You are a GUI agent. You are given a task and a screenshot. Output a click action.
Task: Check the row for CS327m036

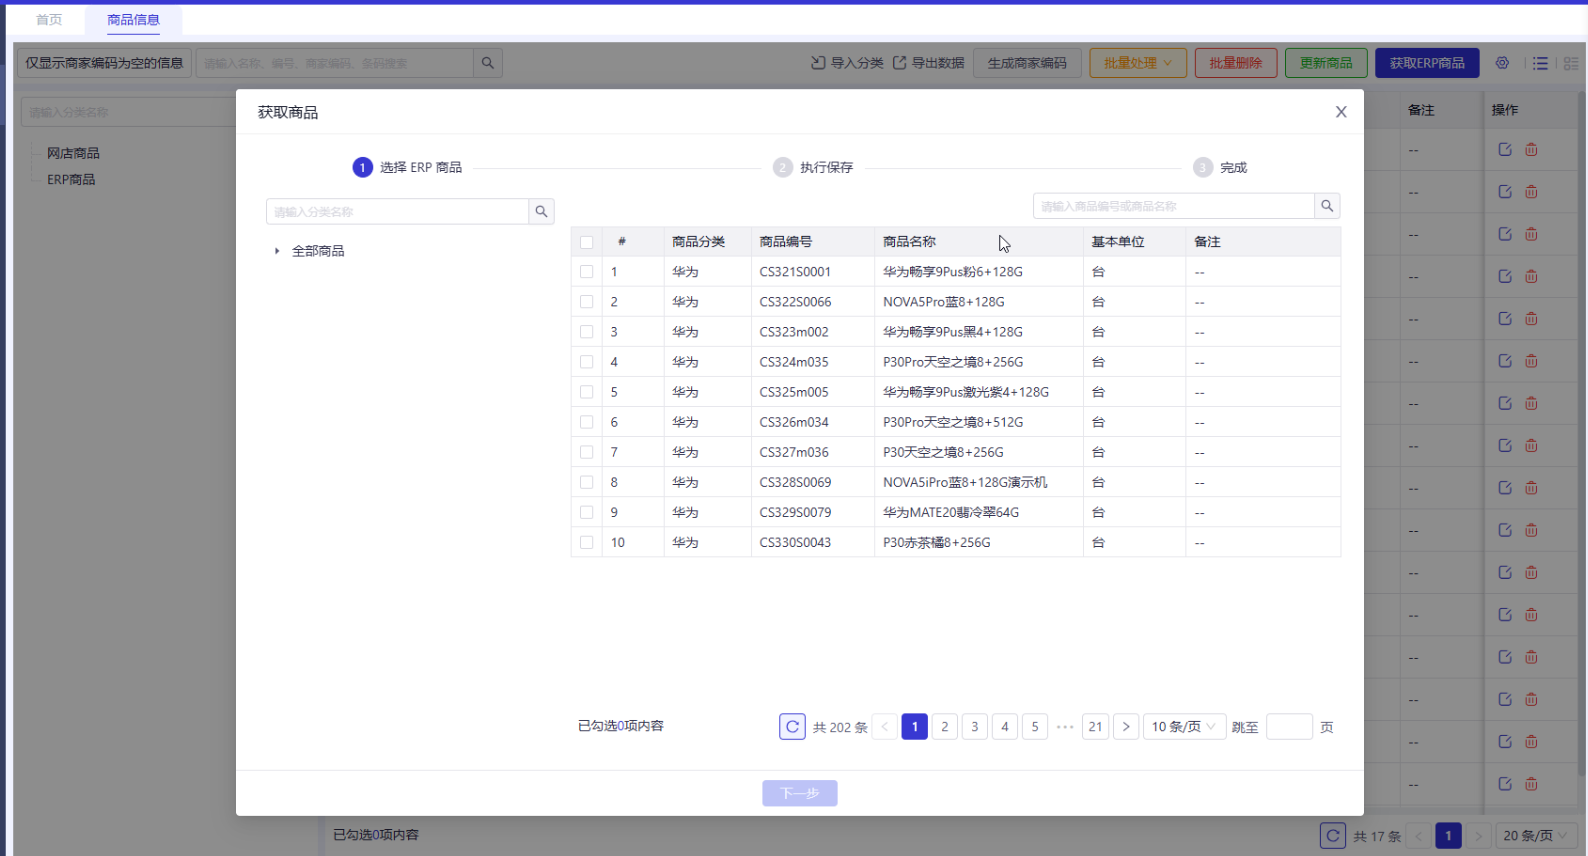click(586, 452)
